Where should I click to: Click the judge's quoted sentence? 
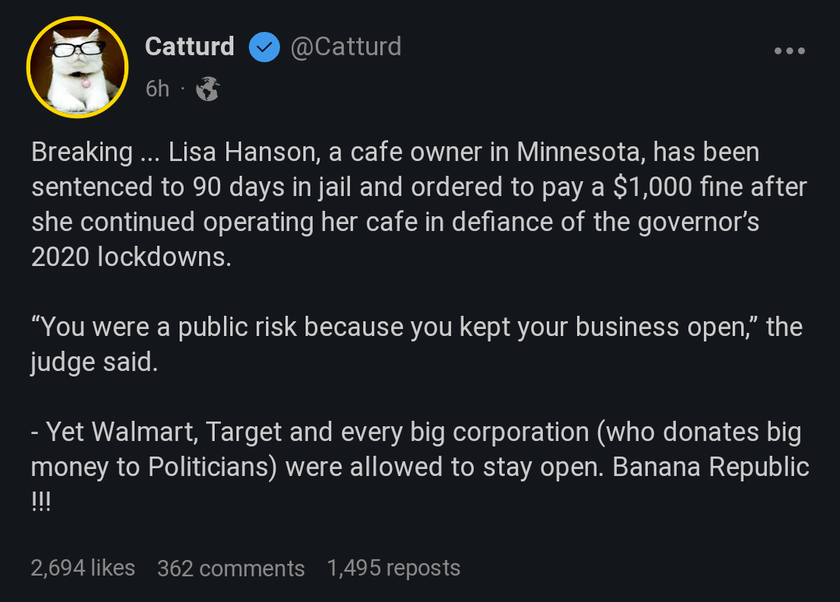(x=394, y=327)
